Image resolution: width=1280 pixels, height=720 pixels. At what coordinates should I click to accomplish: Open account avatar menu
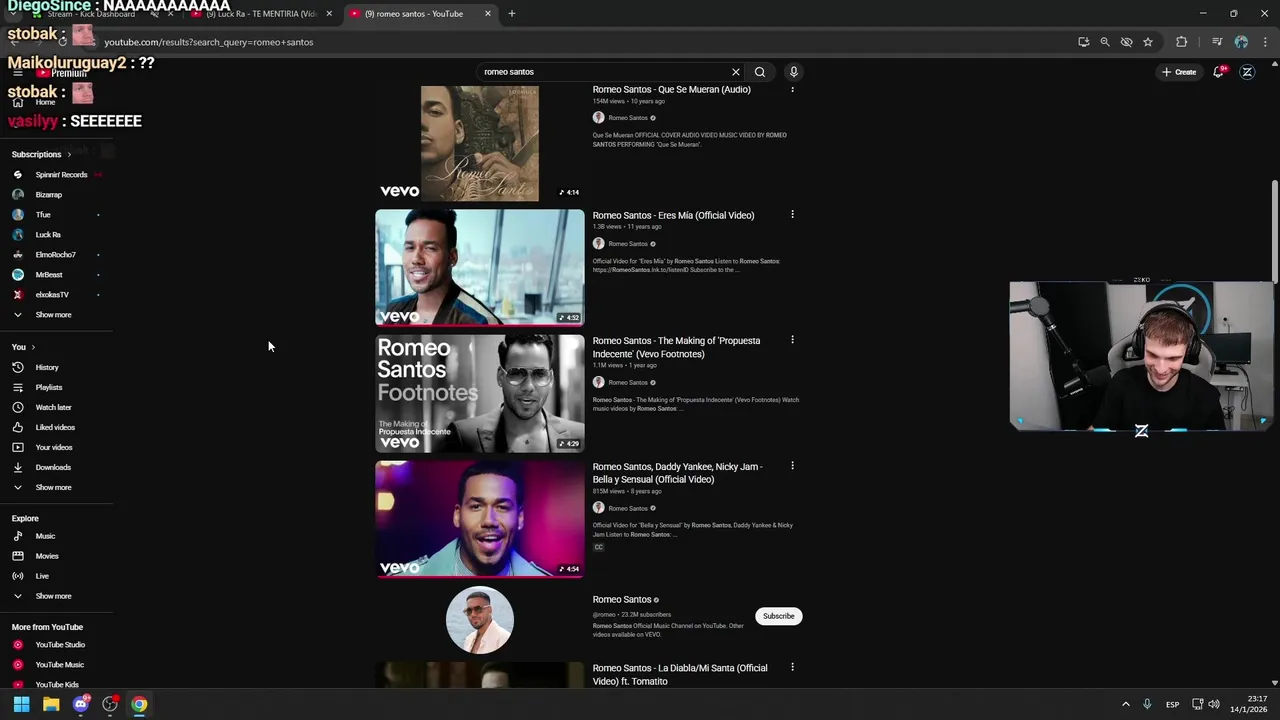(1247, 72)
